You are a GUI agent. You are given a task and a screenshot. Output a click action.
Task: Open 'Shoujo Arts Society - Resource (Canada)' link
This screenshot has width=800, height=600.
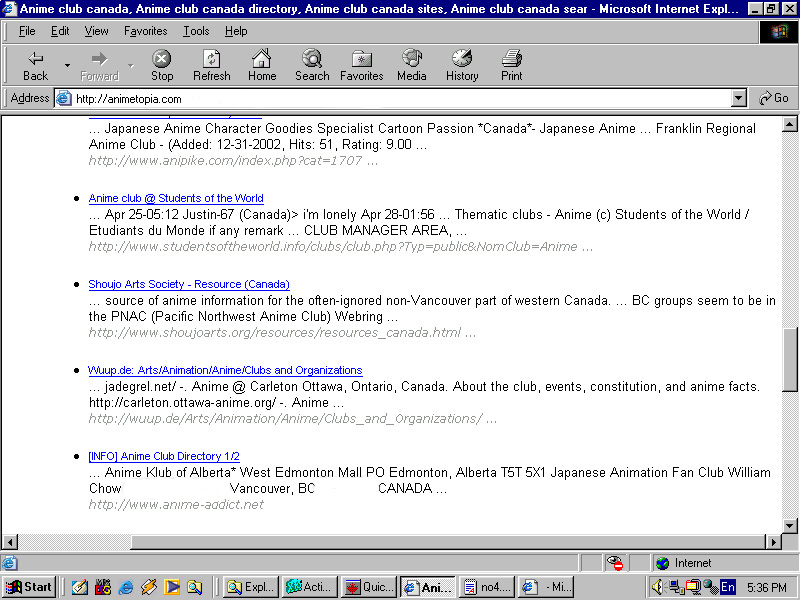pyautogui.click(x=189, y=284)
